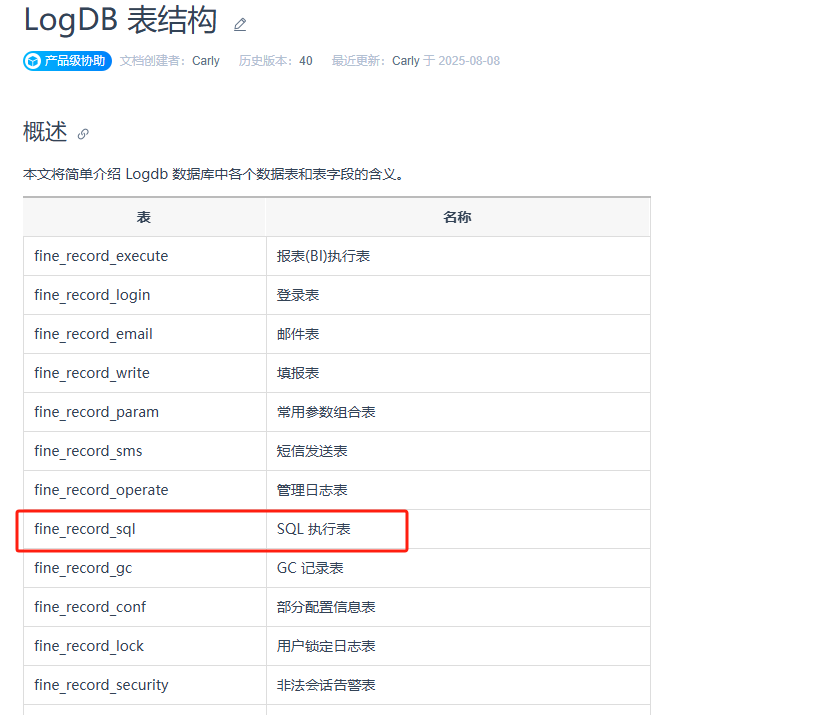The height and width of the screenshot is (715, 839).
Task: Select the fine_record_operate cell
Action: 144,491
